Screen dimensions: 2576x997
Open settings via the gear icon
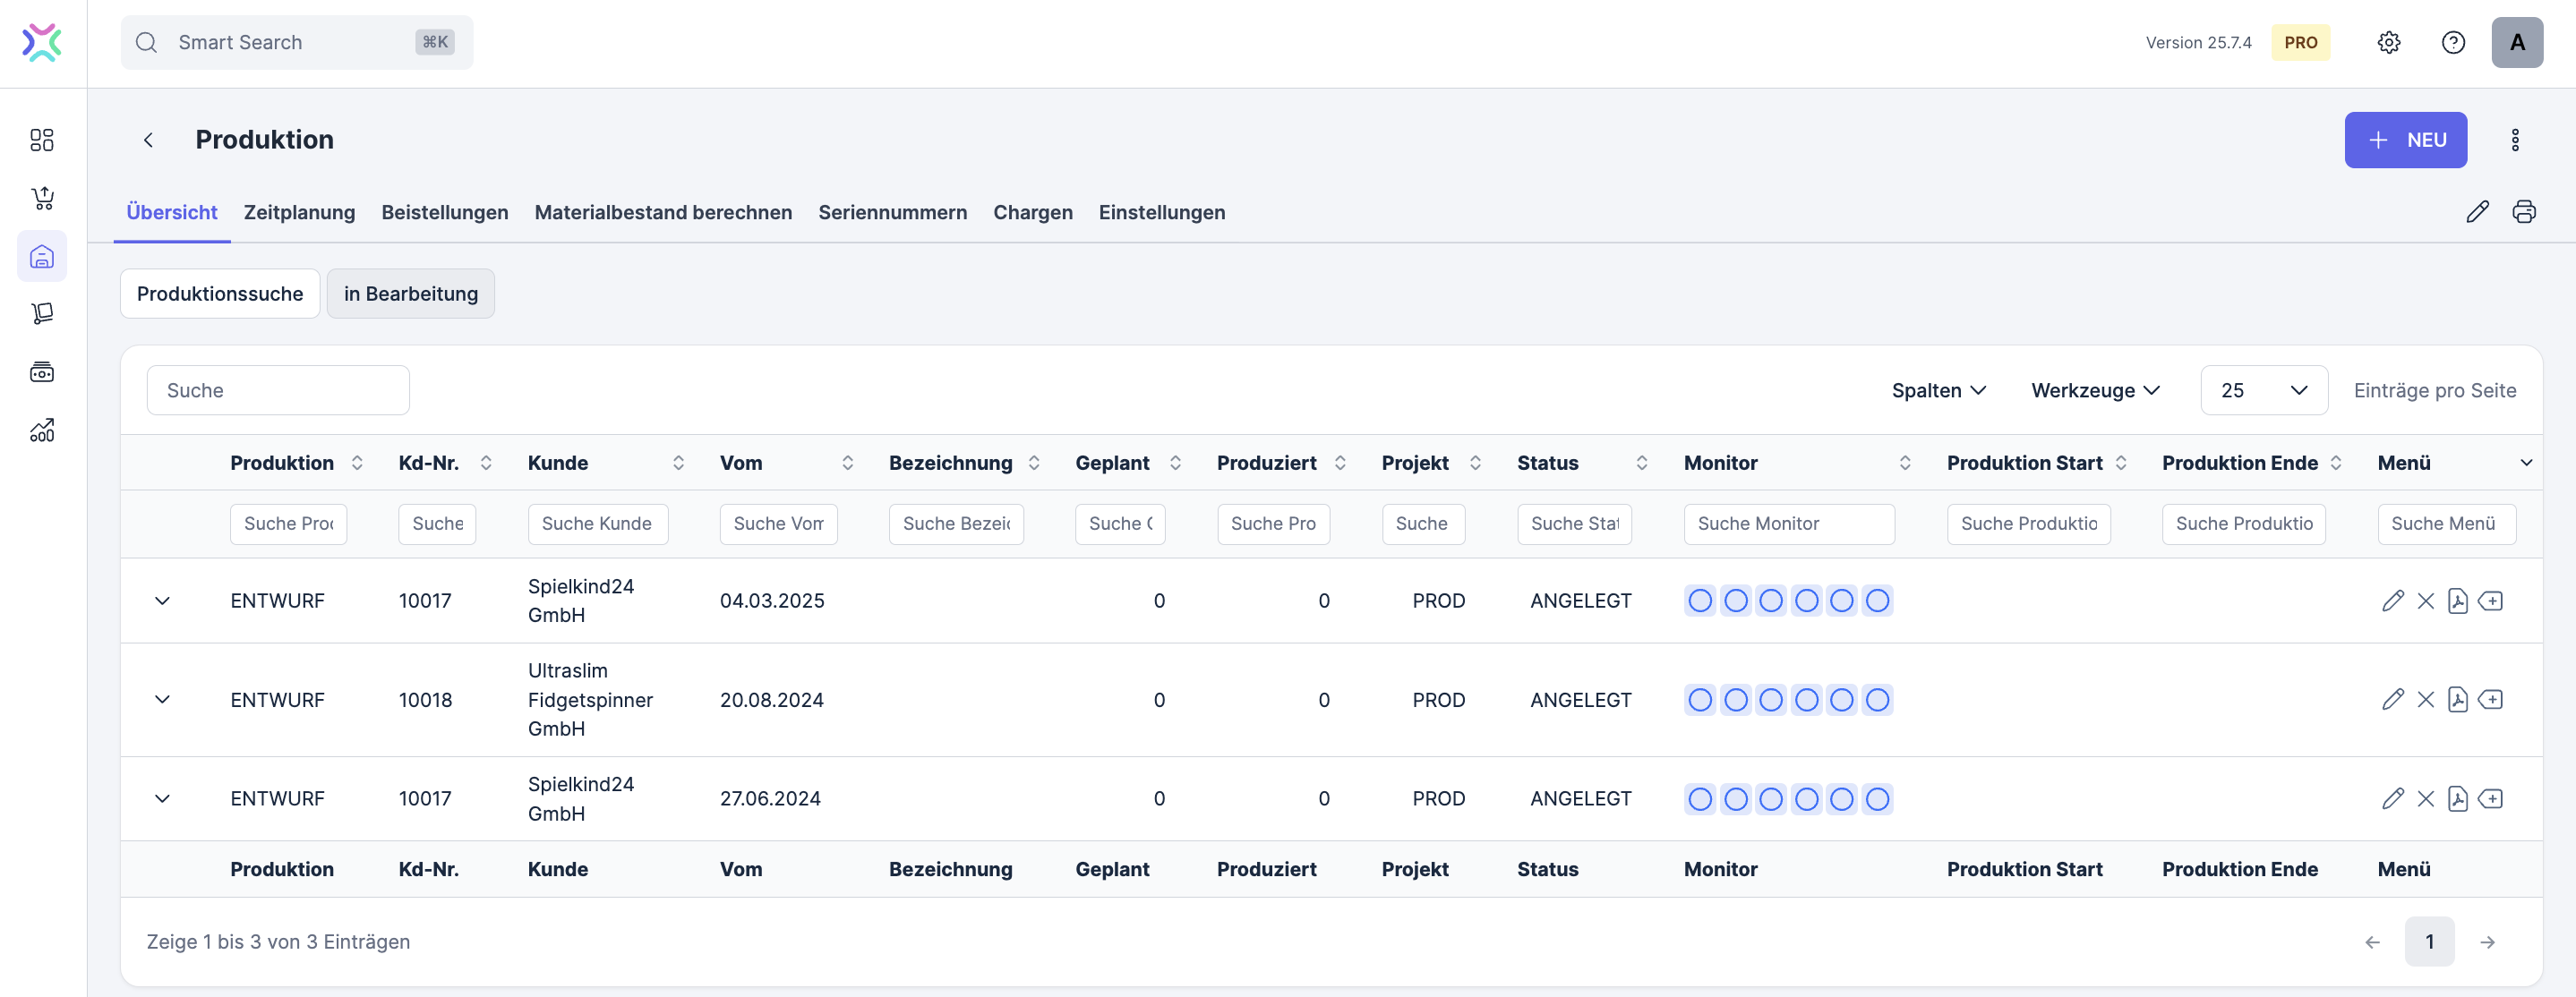[2388, 43]
